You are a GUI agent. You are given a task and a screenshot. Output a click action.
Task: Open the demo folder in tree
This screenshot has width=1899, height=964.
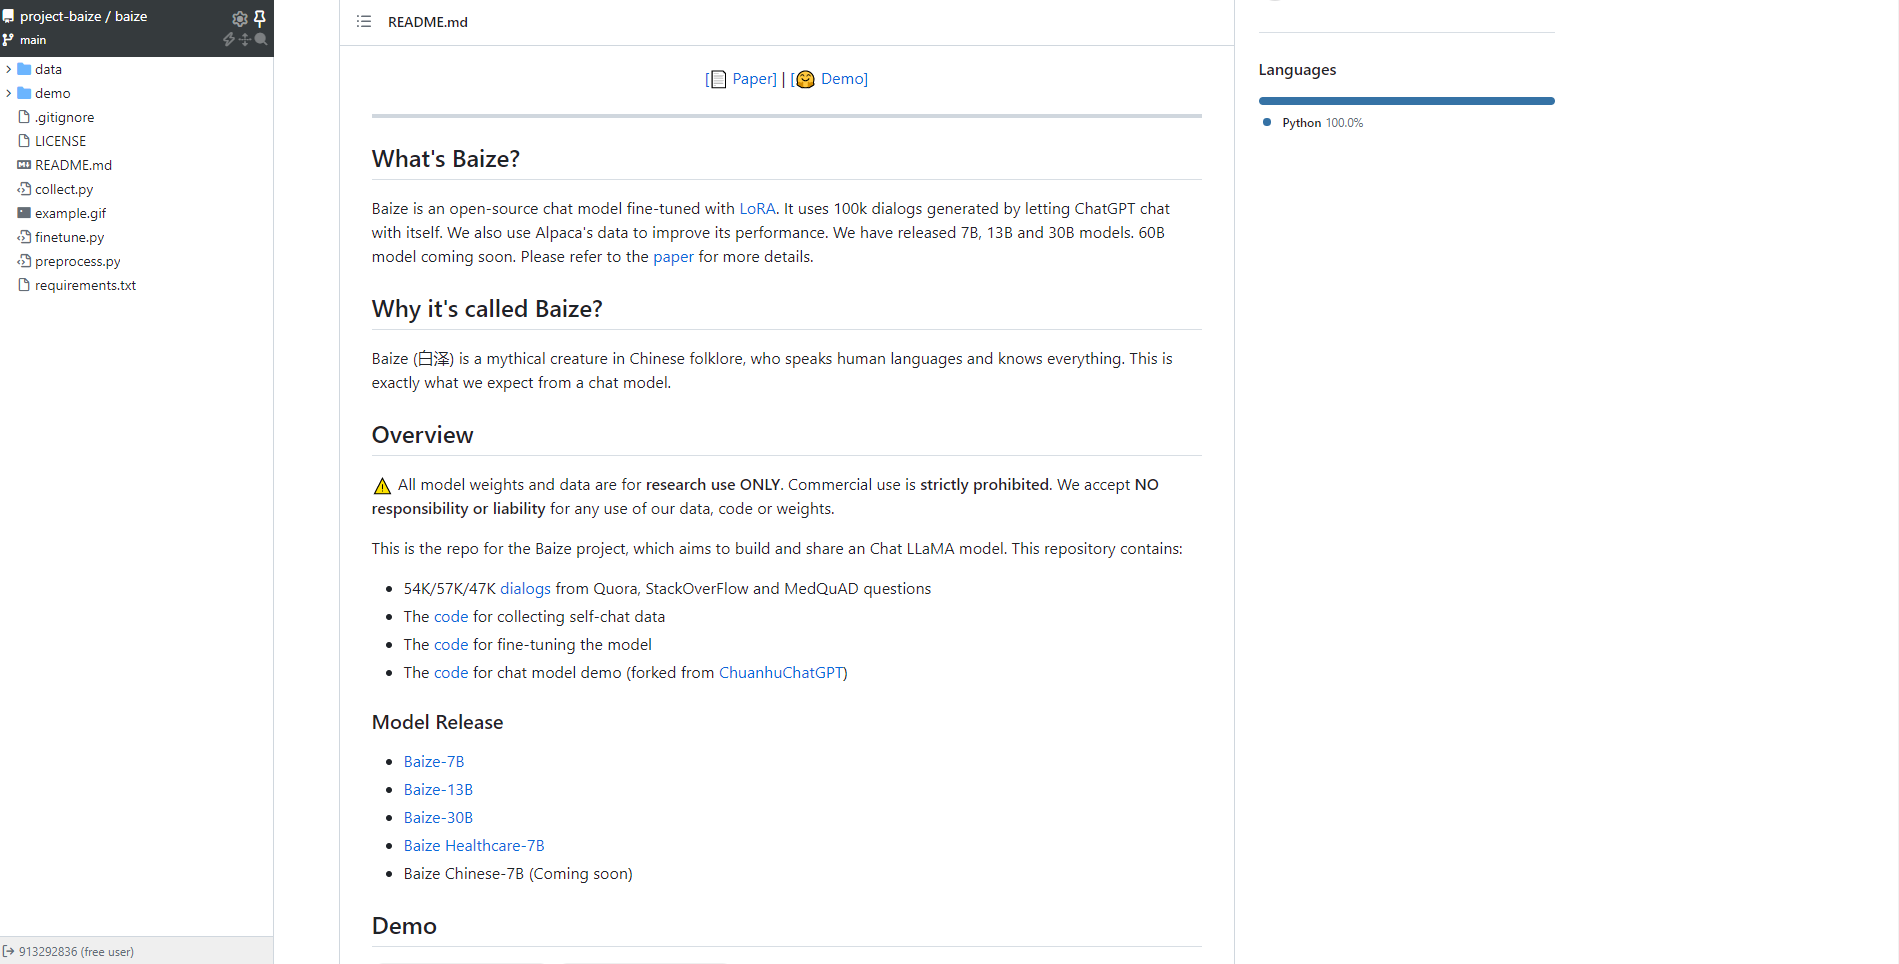tap(52, 93)
